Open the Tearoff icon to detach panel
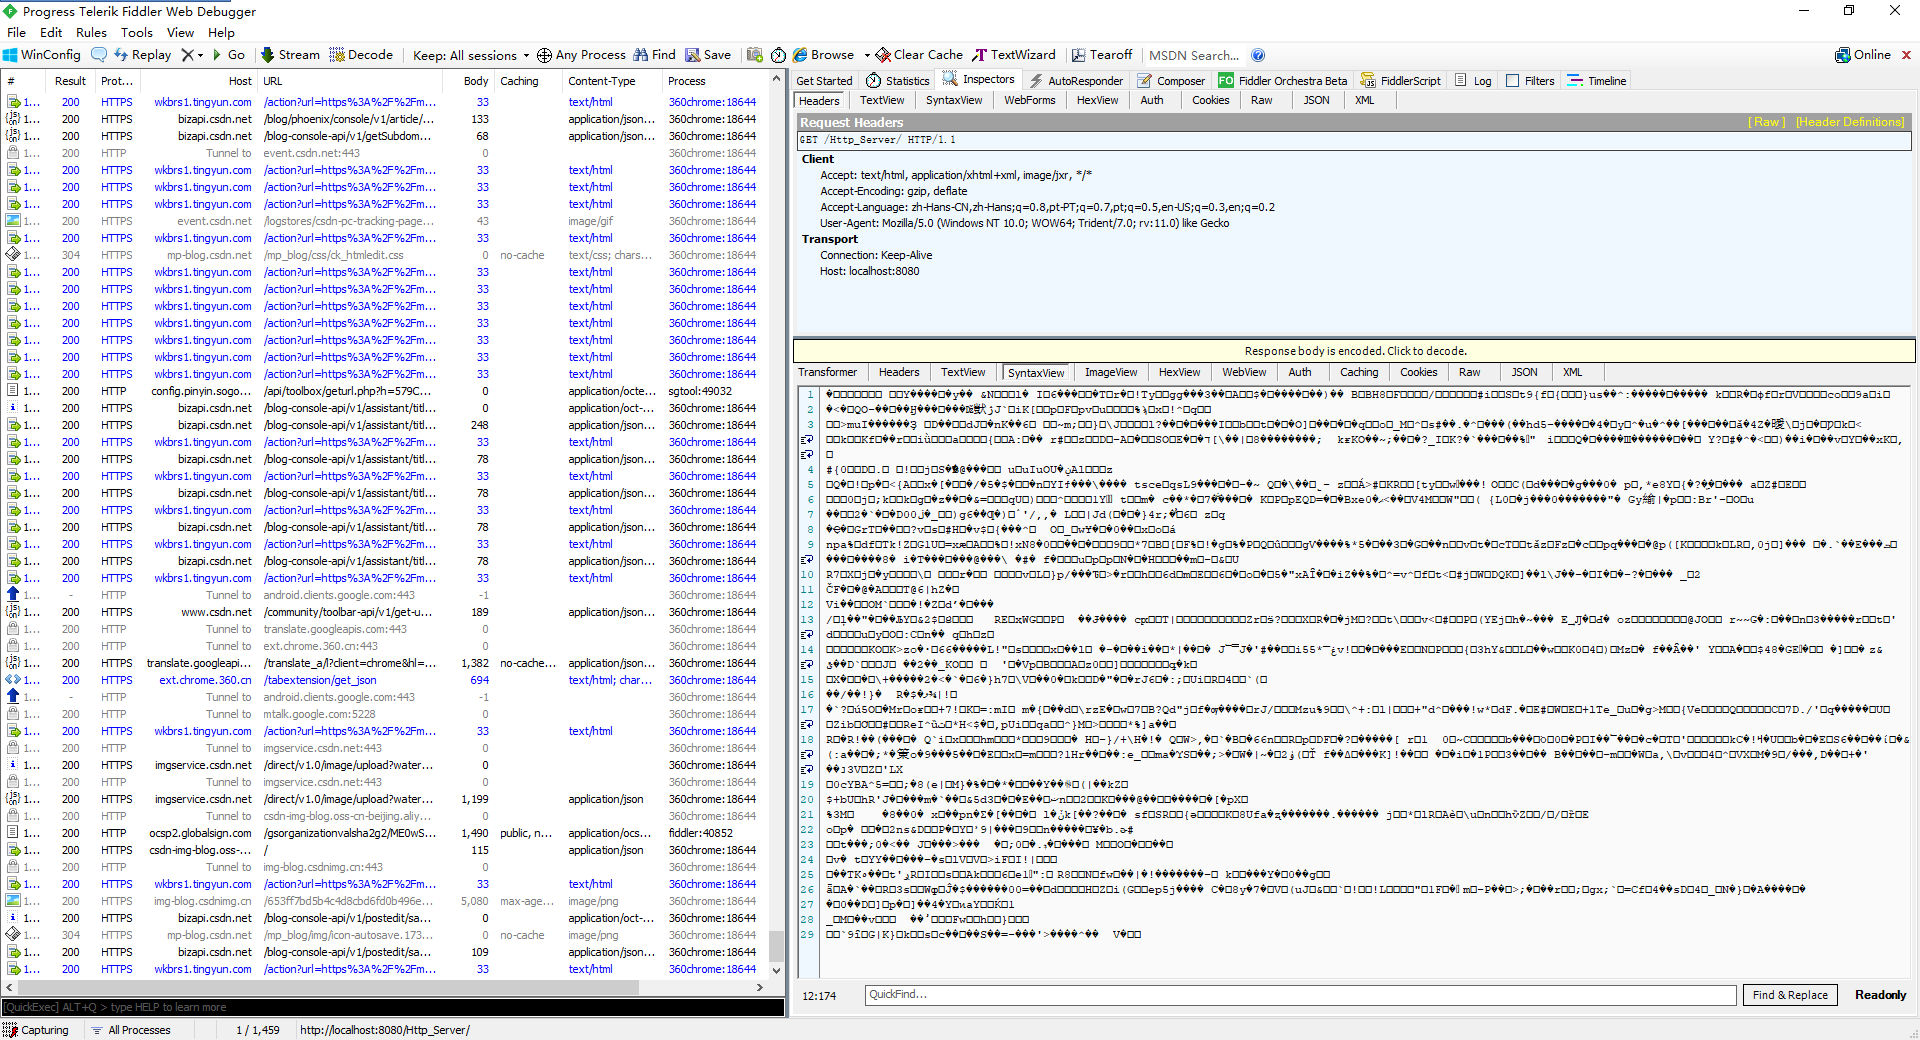Screen dimensions: 1920x1040 coord(1102,55)
